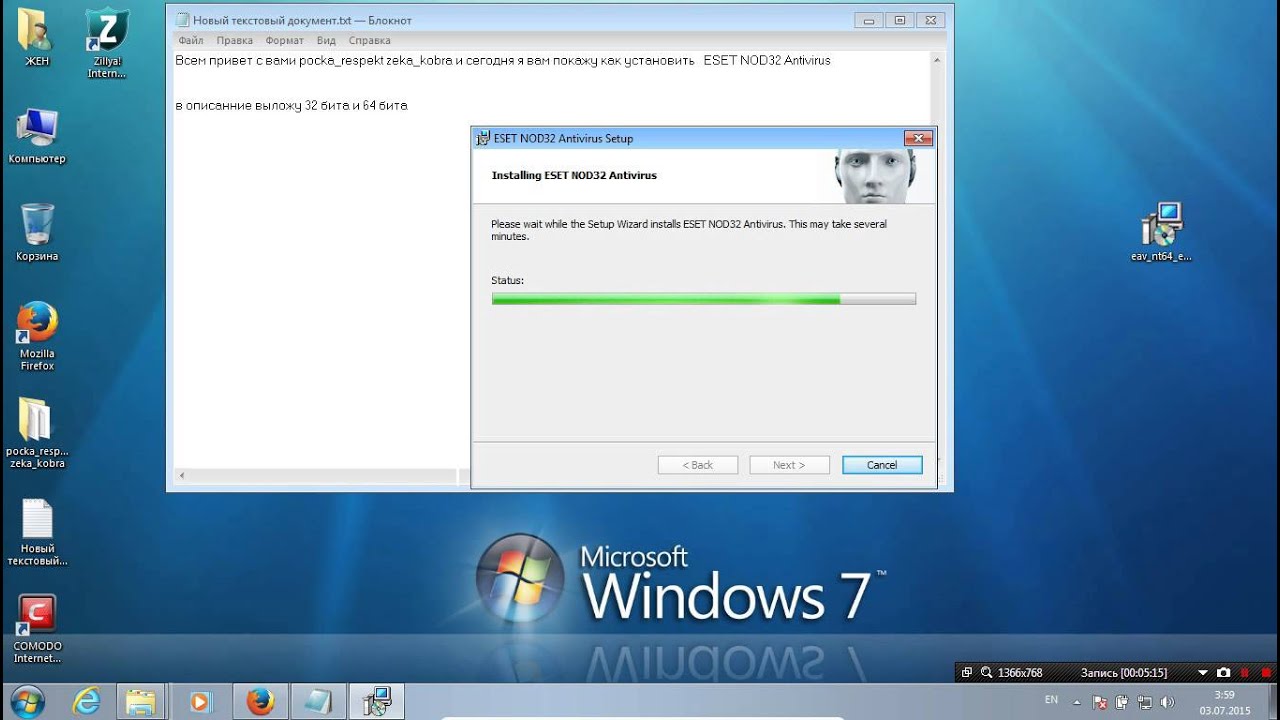Open the Справка menu in Notepad

(369, 41)
